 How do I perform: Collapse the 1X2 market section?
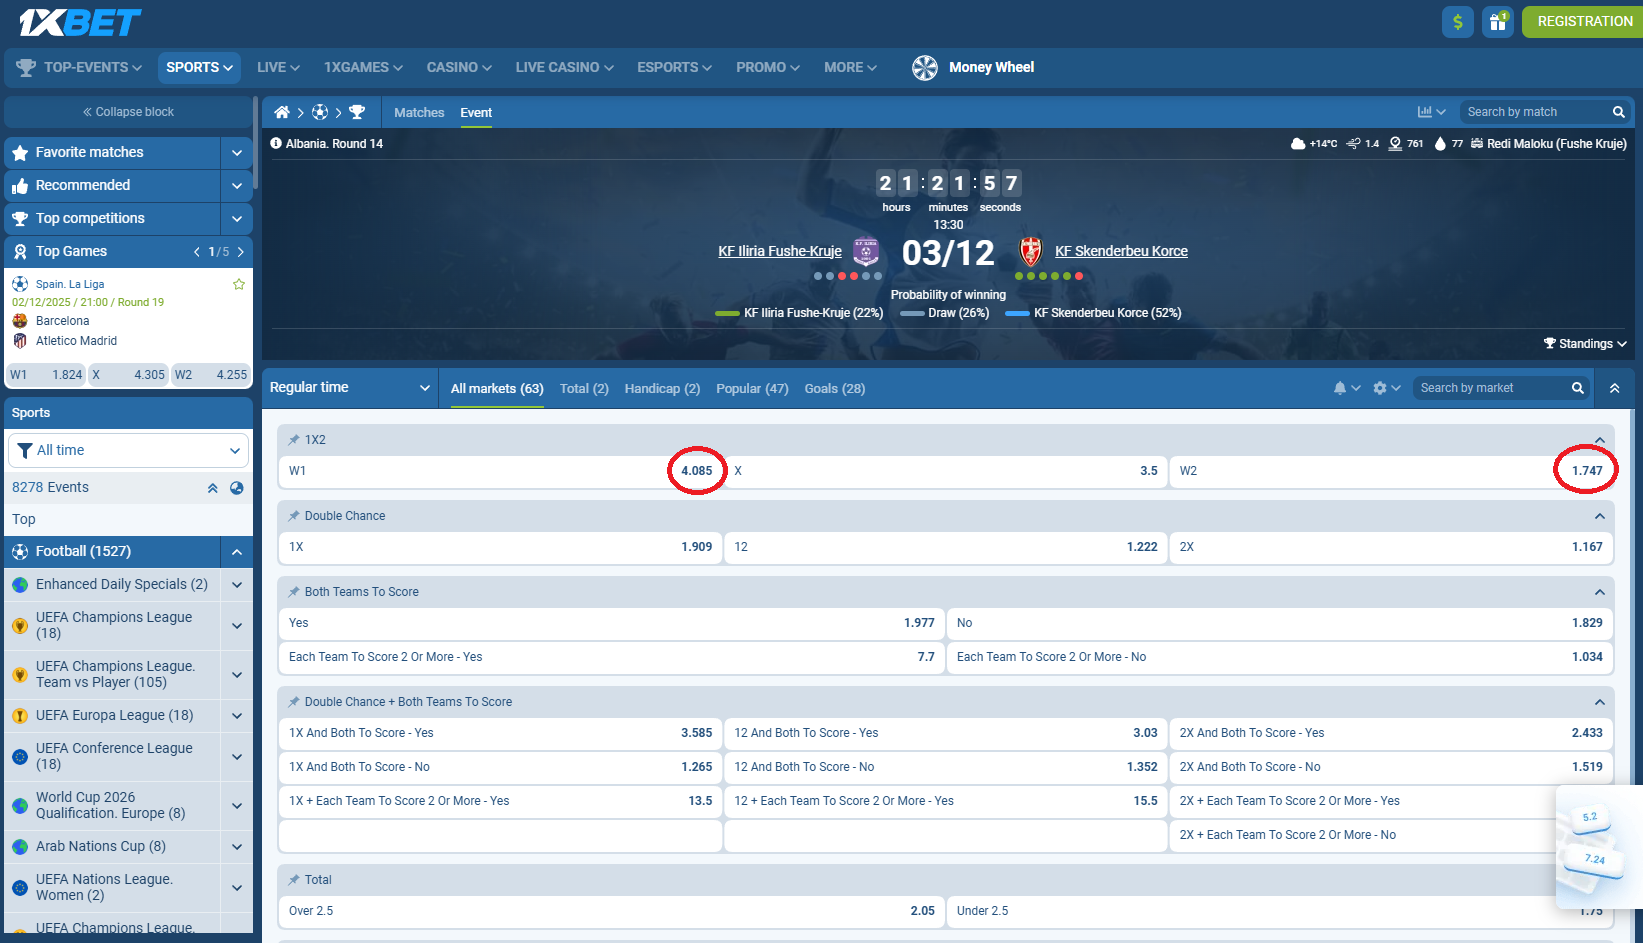(x=1601, y=439)
